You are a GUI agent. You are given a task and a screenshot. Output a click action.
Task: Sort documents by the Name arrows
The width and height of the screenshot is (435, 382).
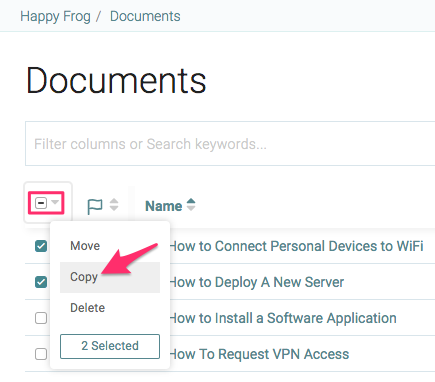(x=191, y=205)
